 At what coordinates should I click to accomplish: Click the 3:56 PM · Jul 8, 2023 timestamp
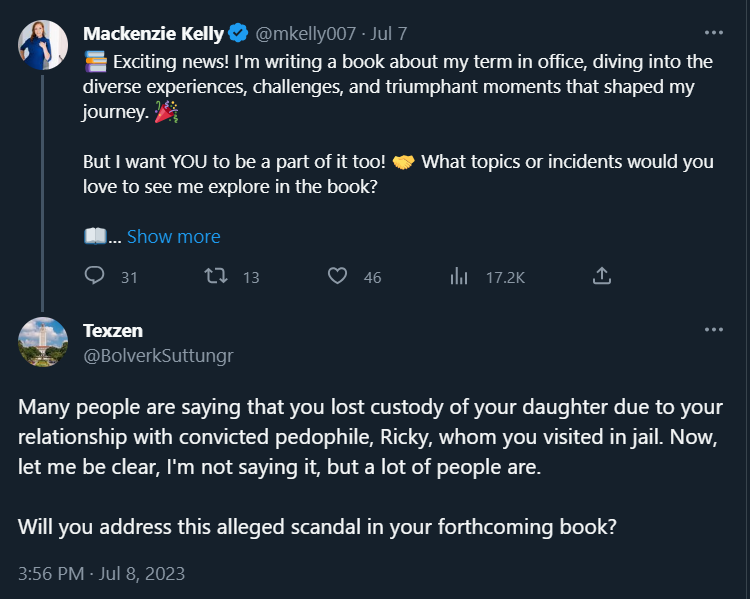pos(102,574)
